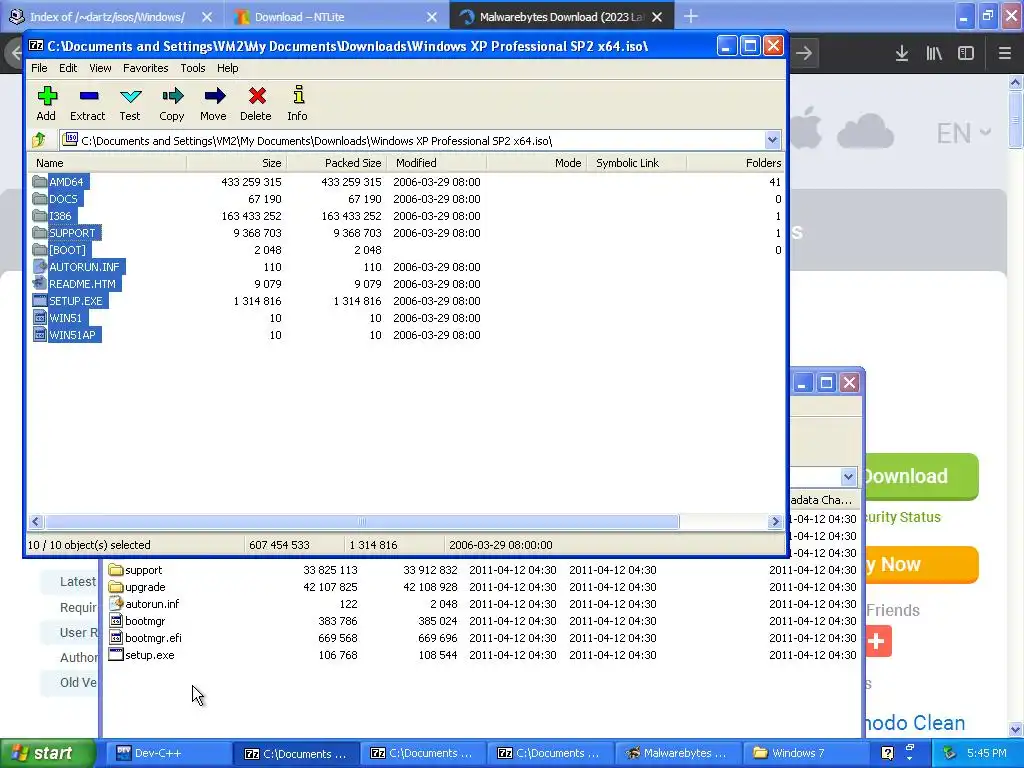This screenshot has height=768, width=1024.
Task: Sort by Symbolic Link column header
Action: pos(637,163)
